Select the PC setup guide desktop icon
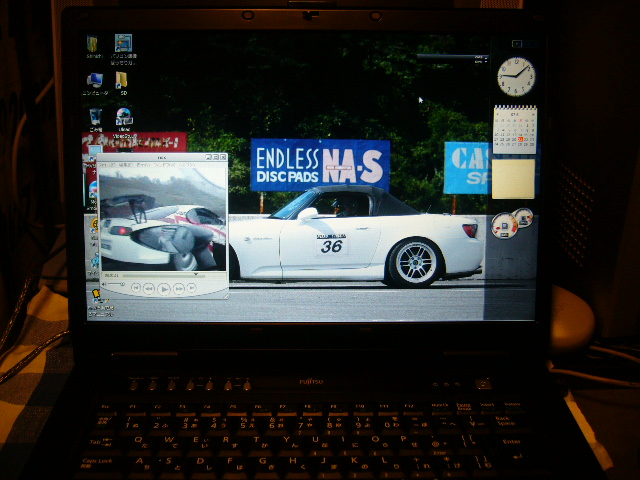640x480 pixels. [123, 49]
